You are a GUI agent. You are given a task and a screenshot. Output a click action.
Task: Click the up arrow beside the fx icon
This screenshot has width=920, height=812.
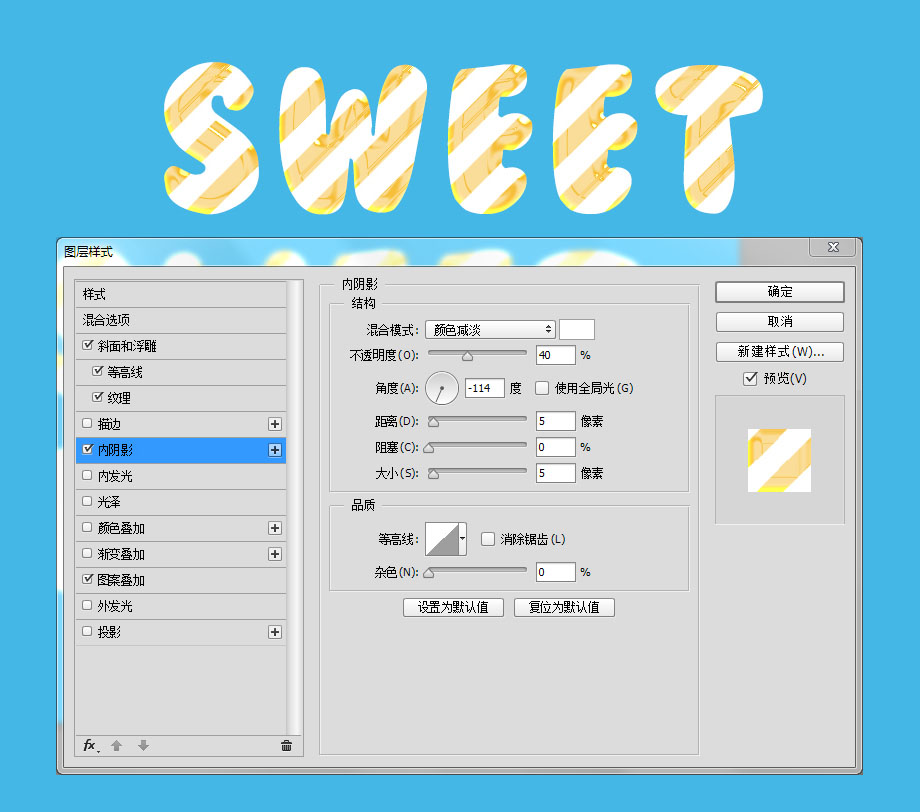click(x=116, y=745)
